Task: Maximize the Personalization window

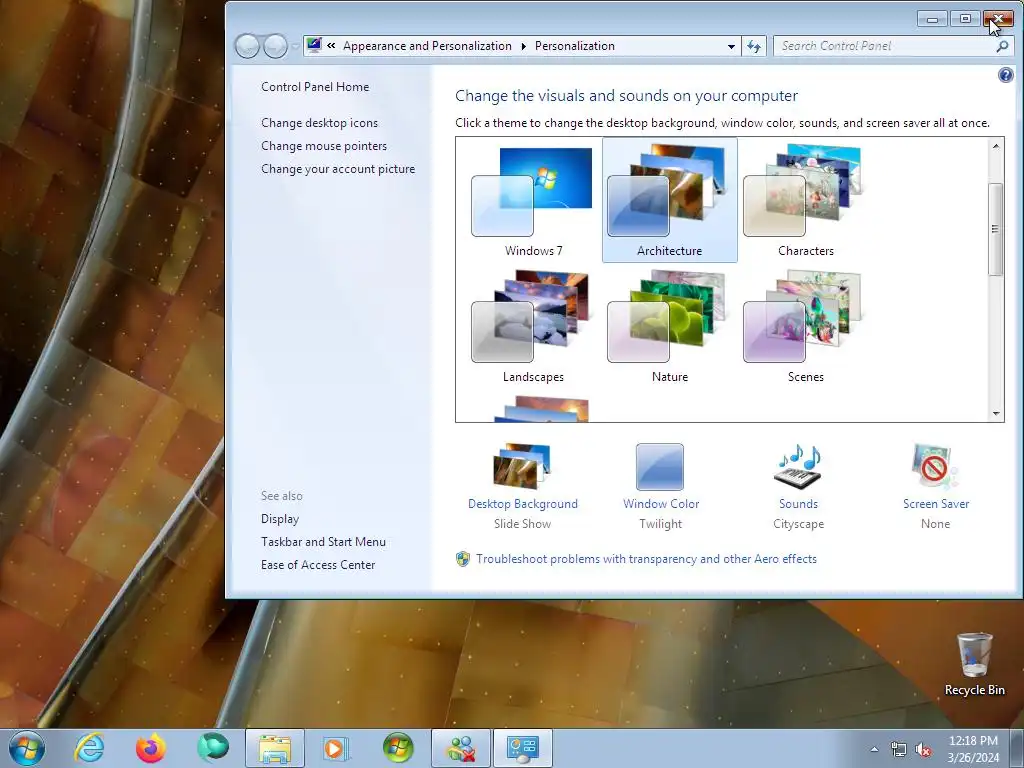Action: [965, 19]
